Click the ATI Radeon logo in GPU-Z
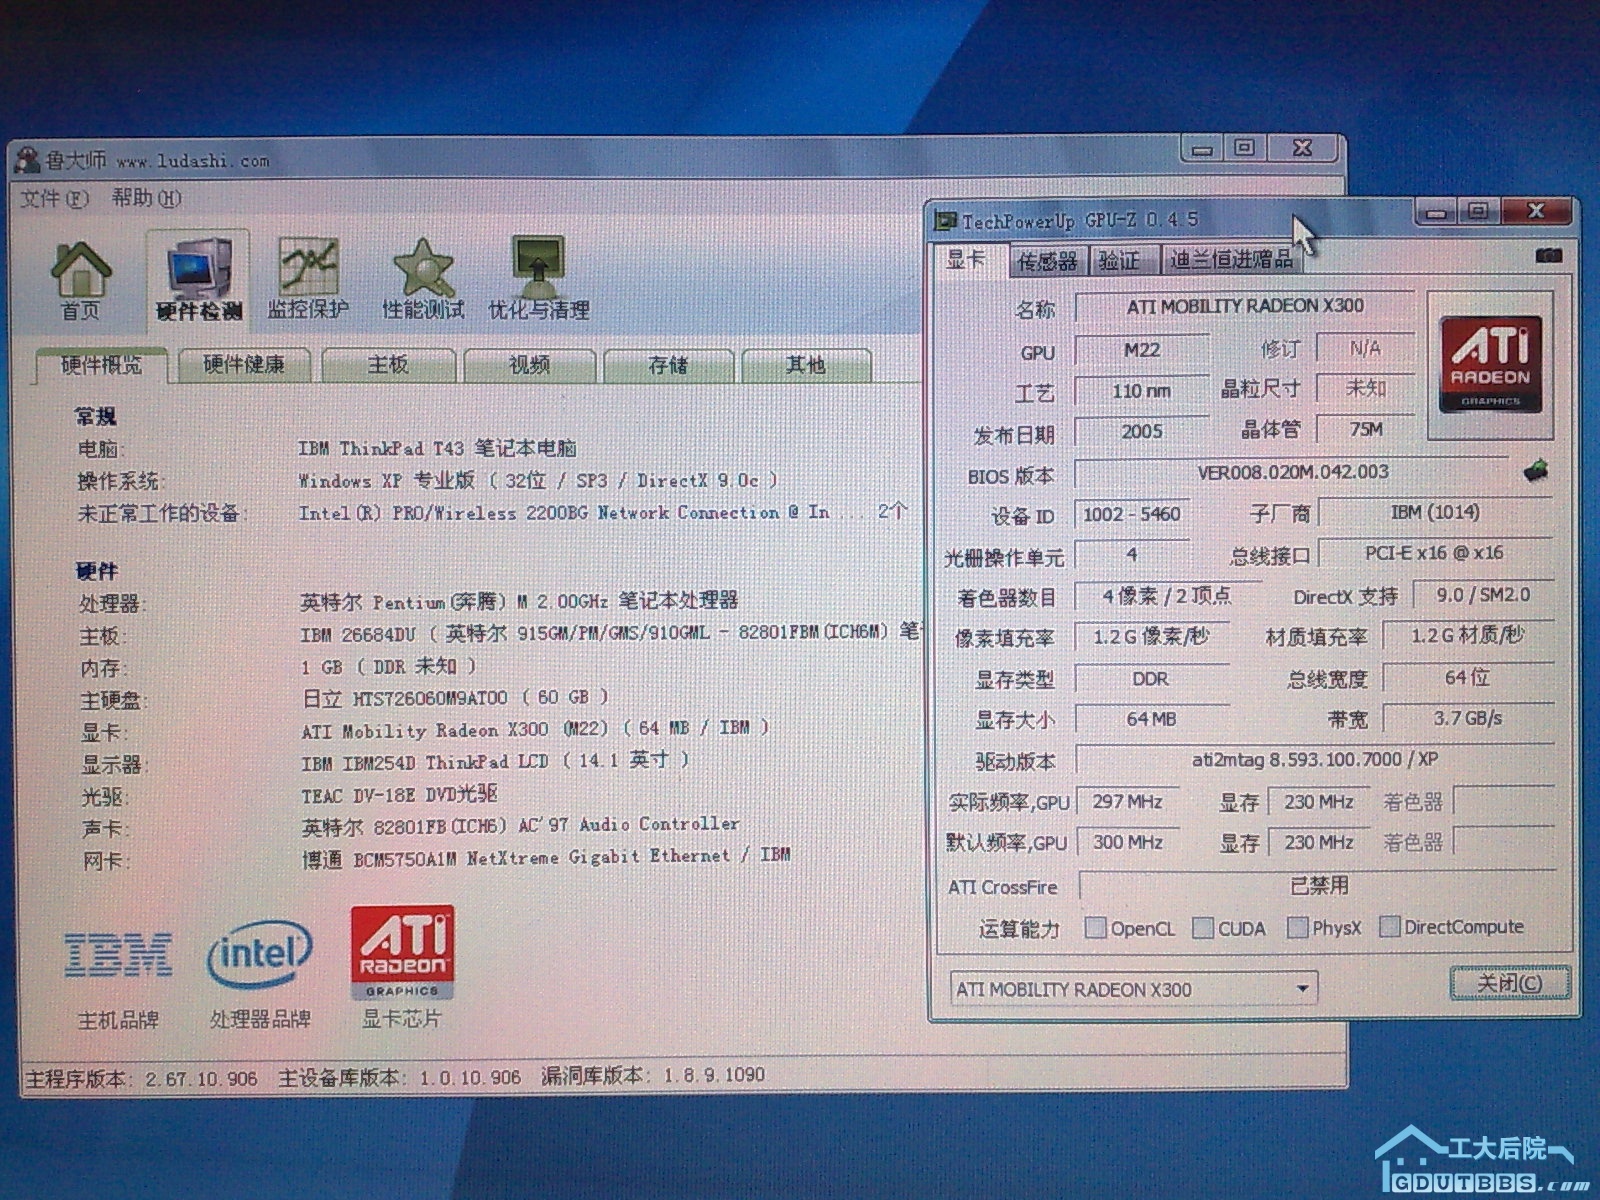 click(1490, 364)
